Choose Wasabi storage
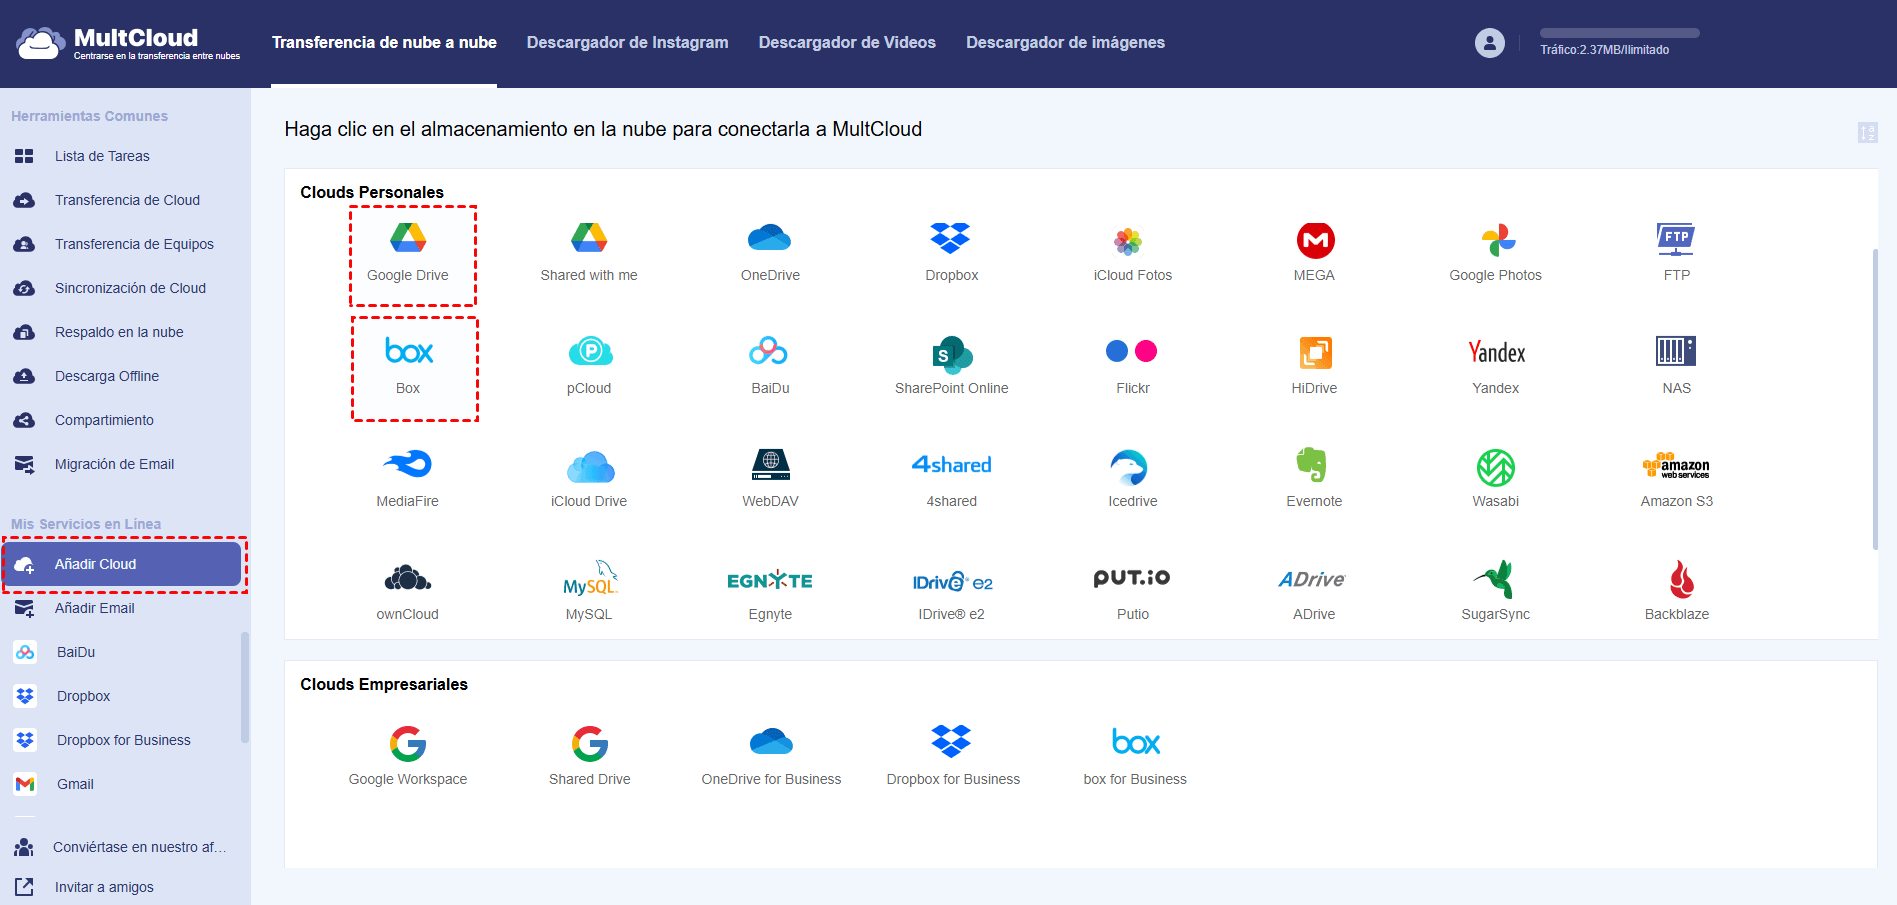Viewport: 1897px width, 905px height. coord(1496,479)
